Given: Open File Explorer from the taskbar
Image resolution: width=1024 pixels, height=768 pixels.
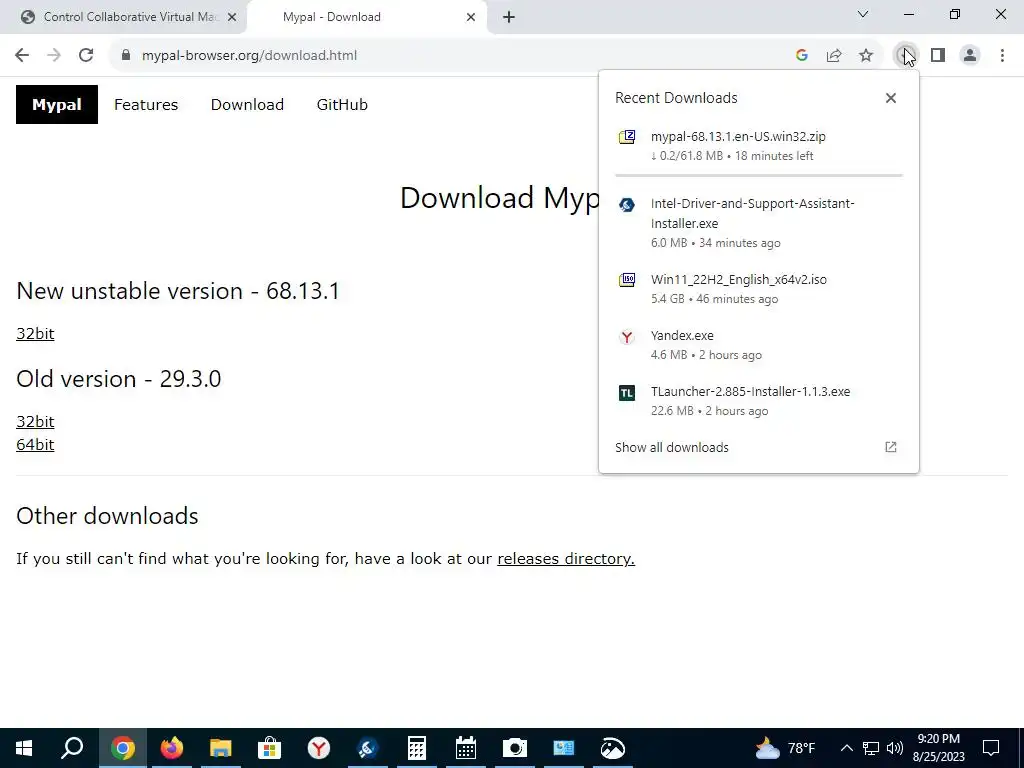Looking at the screenshot, I should (221, 748).
